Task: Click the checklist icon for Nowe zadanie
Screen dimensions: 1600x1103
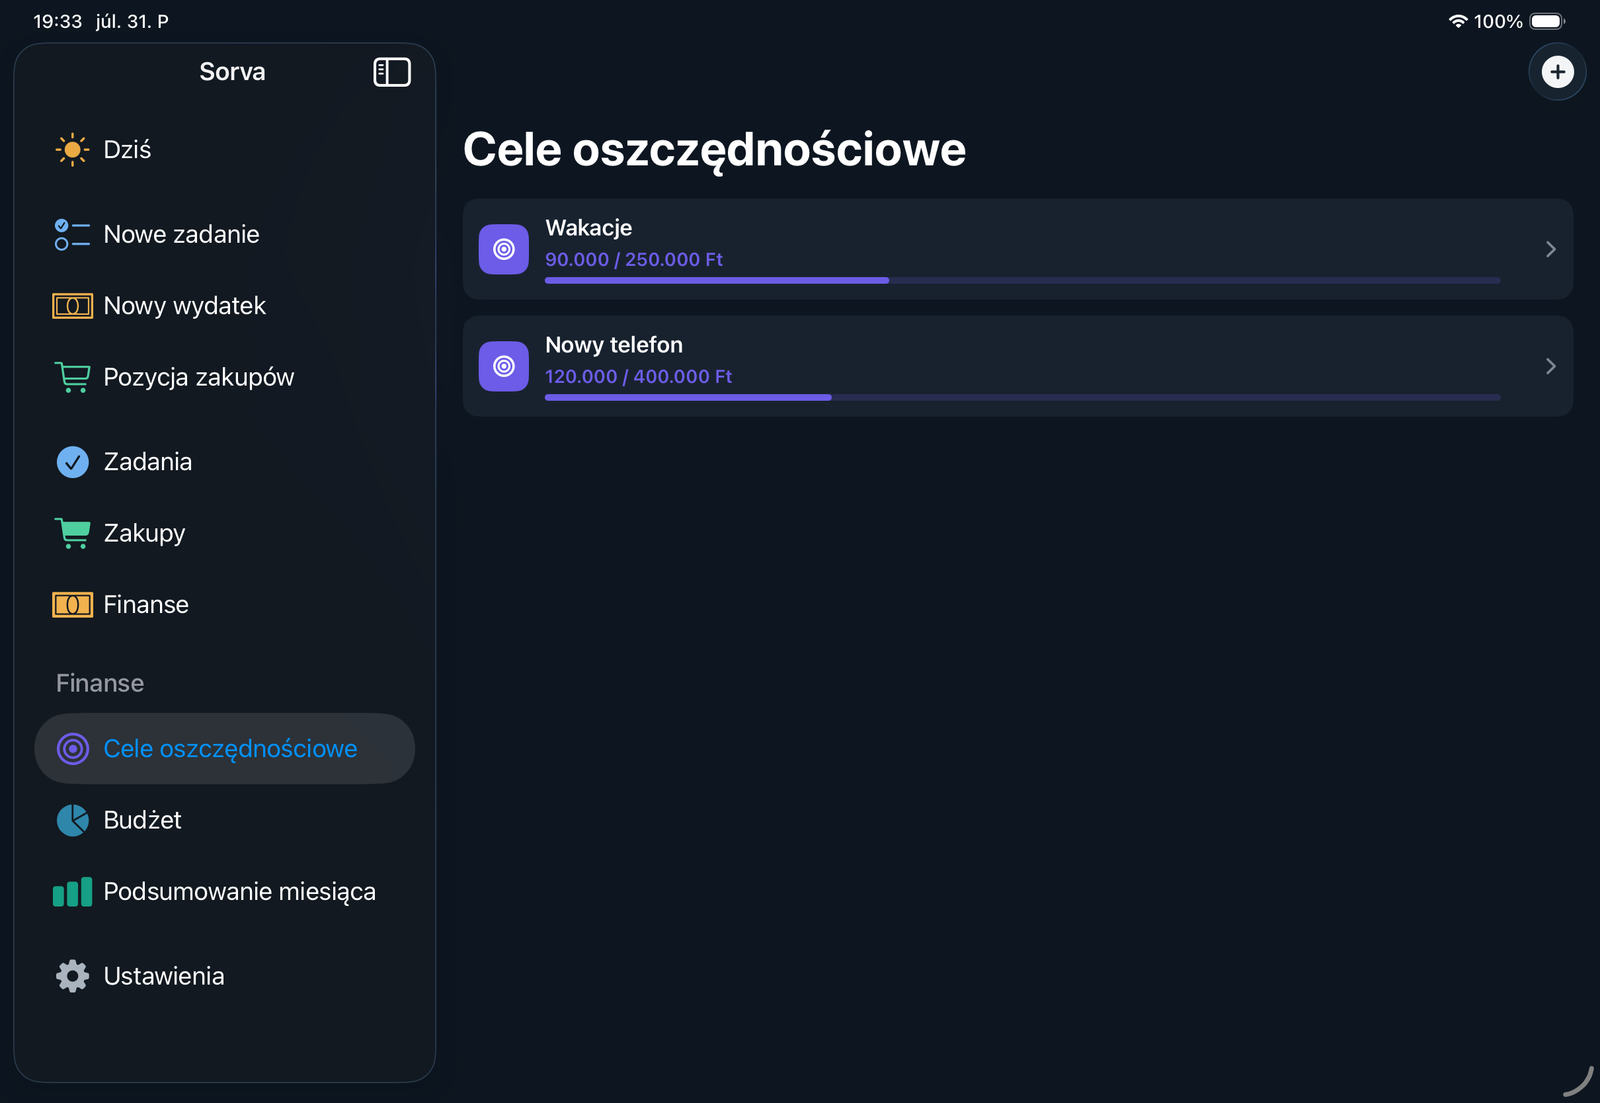Action: click(x=72, y=235)
